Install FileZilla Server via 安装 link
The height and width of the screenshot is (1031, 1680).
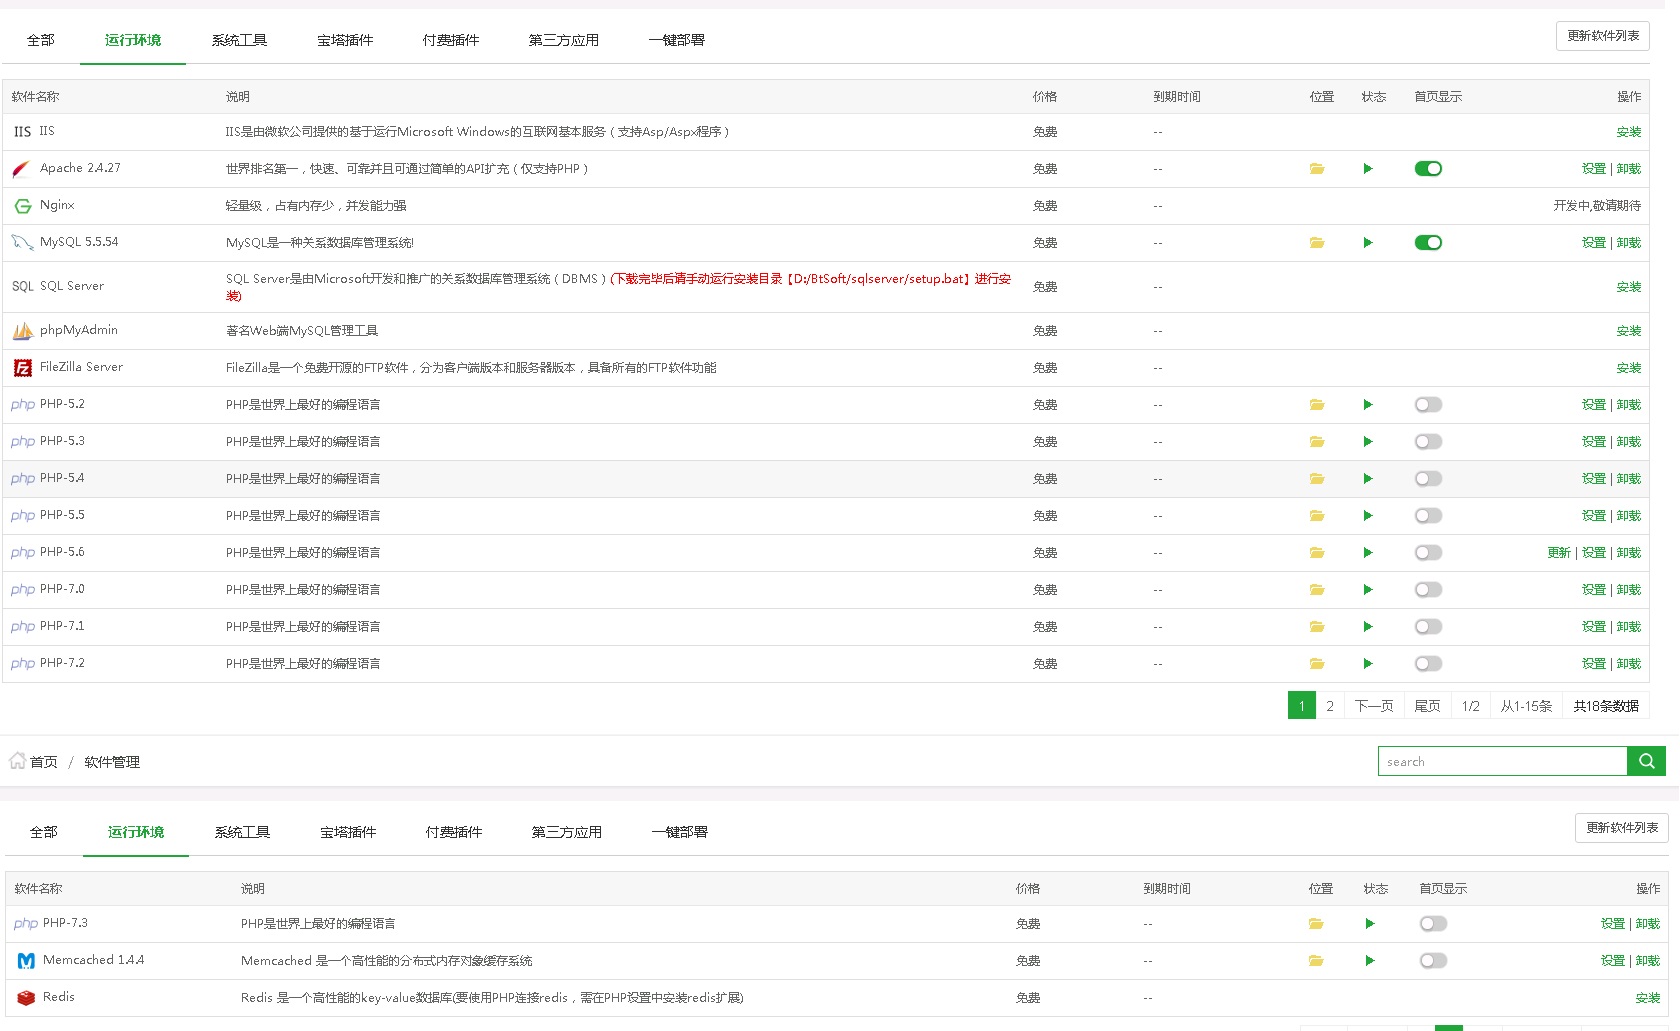tap(1629, 368)
